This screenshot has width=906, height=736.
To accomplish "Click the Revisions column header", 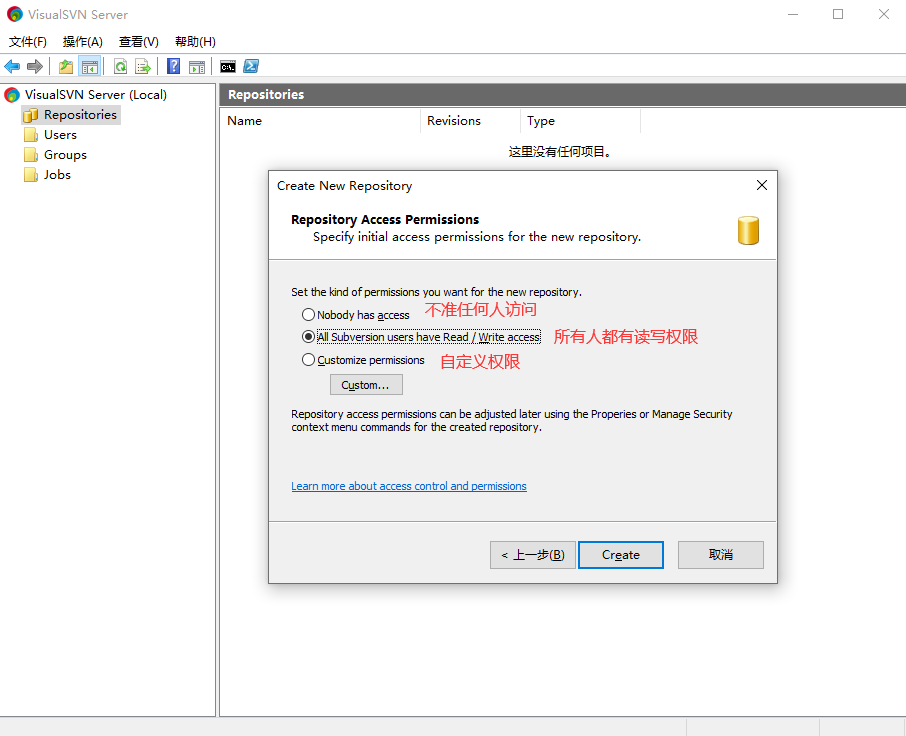I will point(454,121).
